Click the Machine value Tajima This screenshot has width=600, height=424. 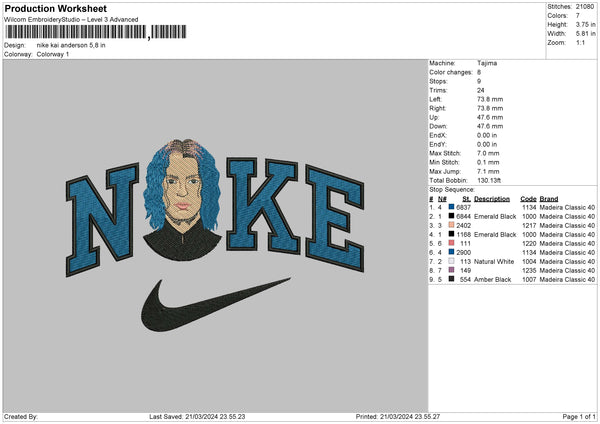pos(487,63)
